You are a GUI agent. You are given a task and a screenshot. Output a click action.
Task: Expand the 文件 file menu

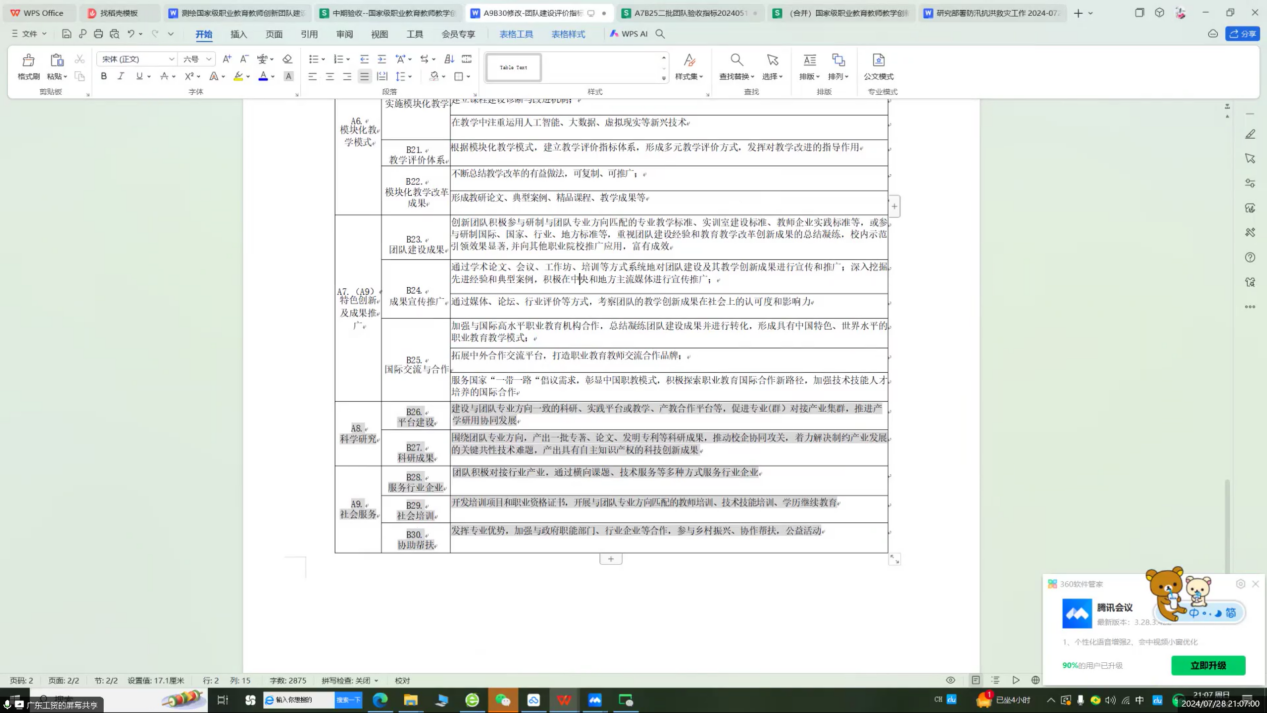[x=29, y=34]
